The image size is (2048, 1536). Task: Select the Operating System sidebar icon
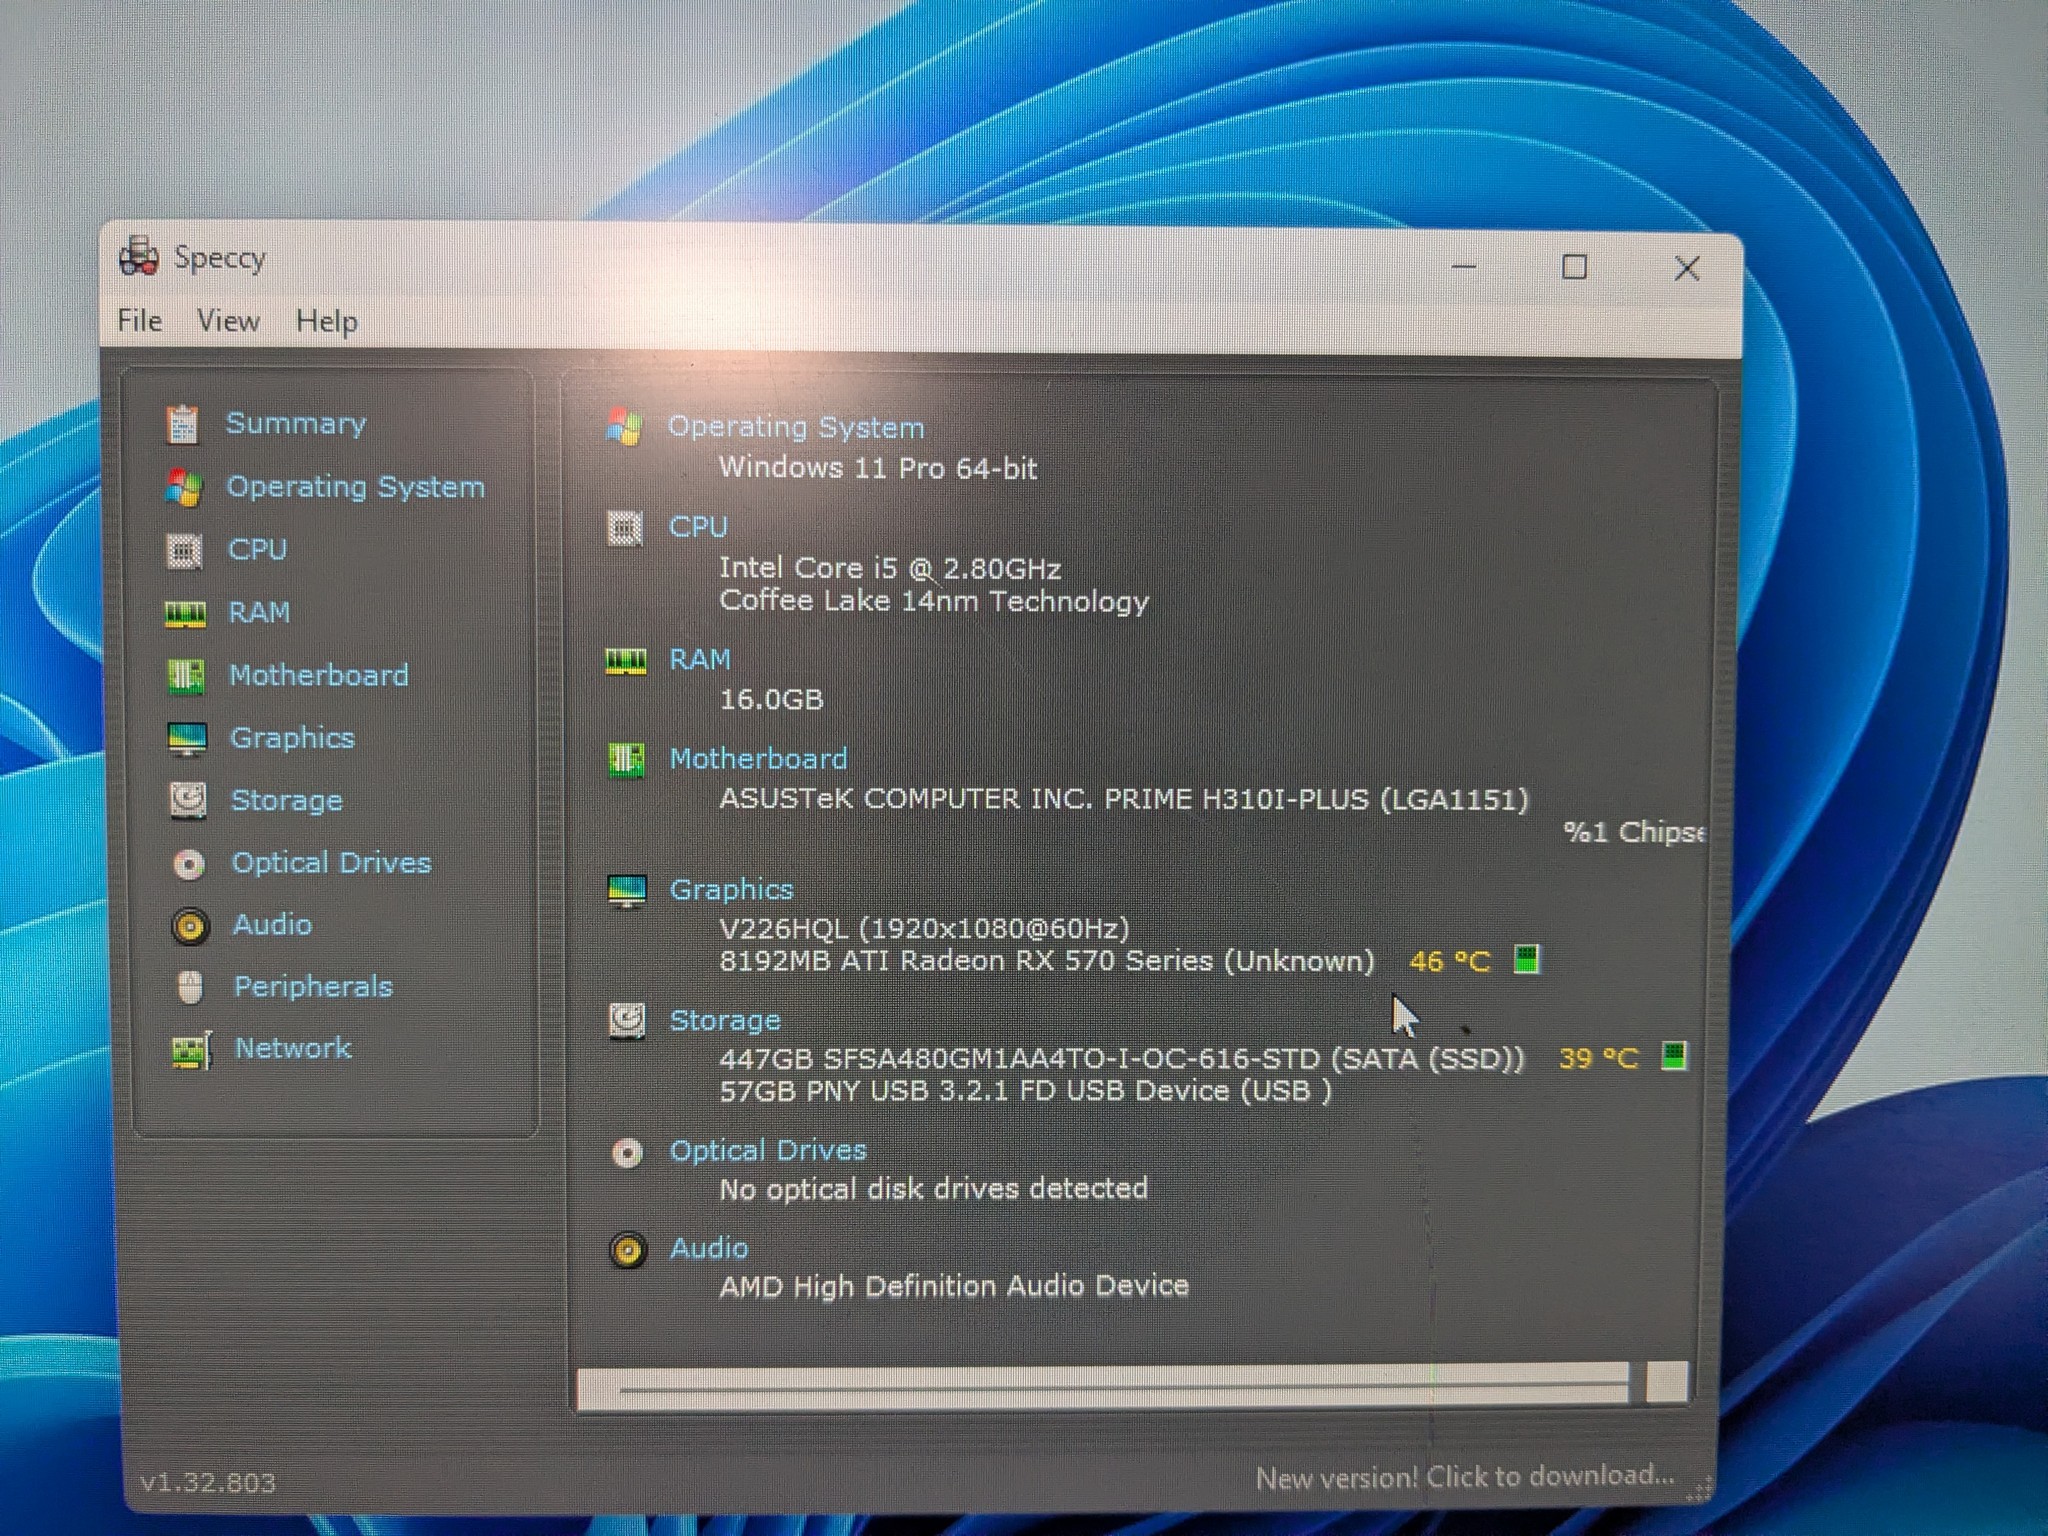(x=184, y=487)
